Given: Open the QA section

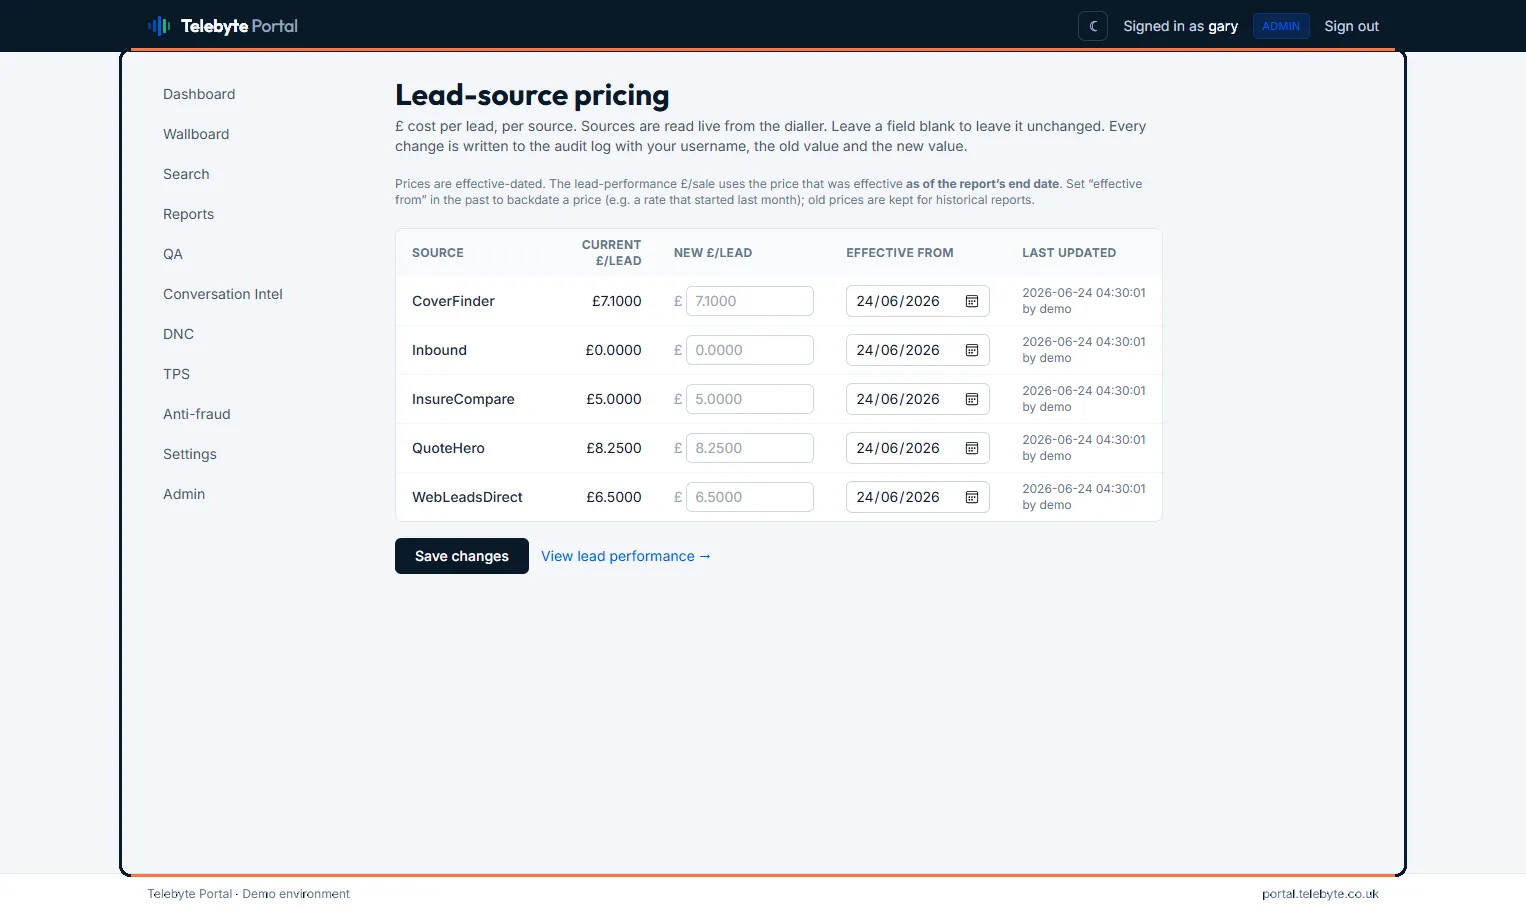Looking at the screenshot, I should 173,254.
